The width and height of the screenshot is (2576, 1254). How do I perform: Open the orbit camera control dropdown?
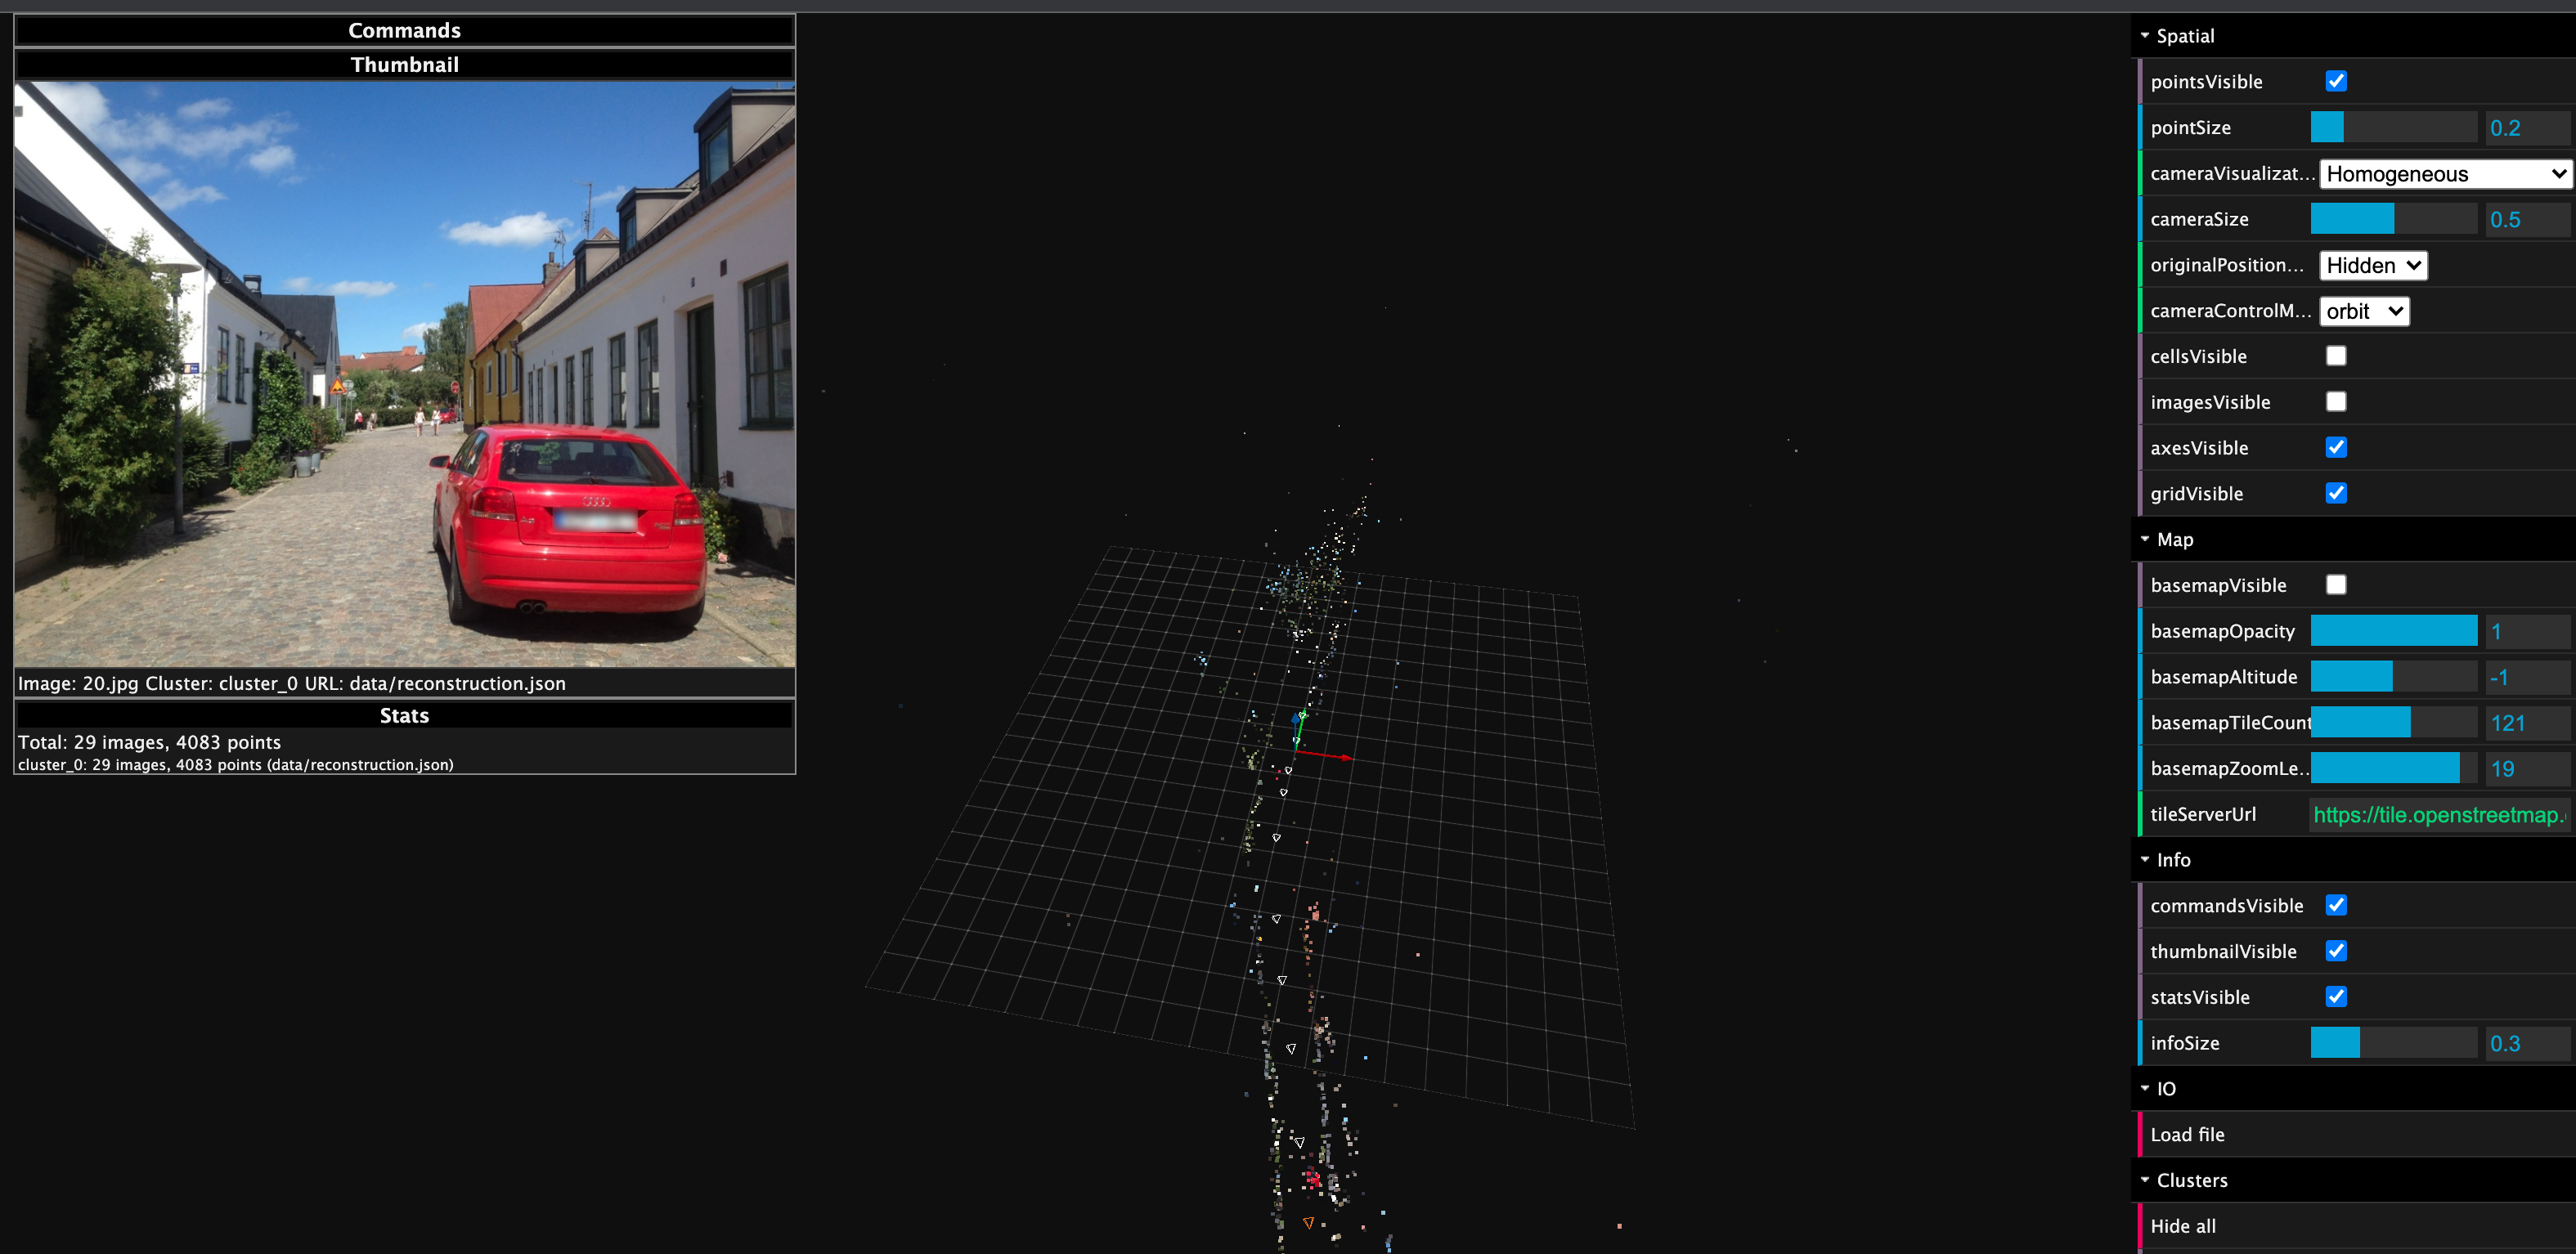tap(2363, 311)
